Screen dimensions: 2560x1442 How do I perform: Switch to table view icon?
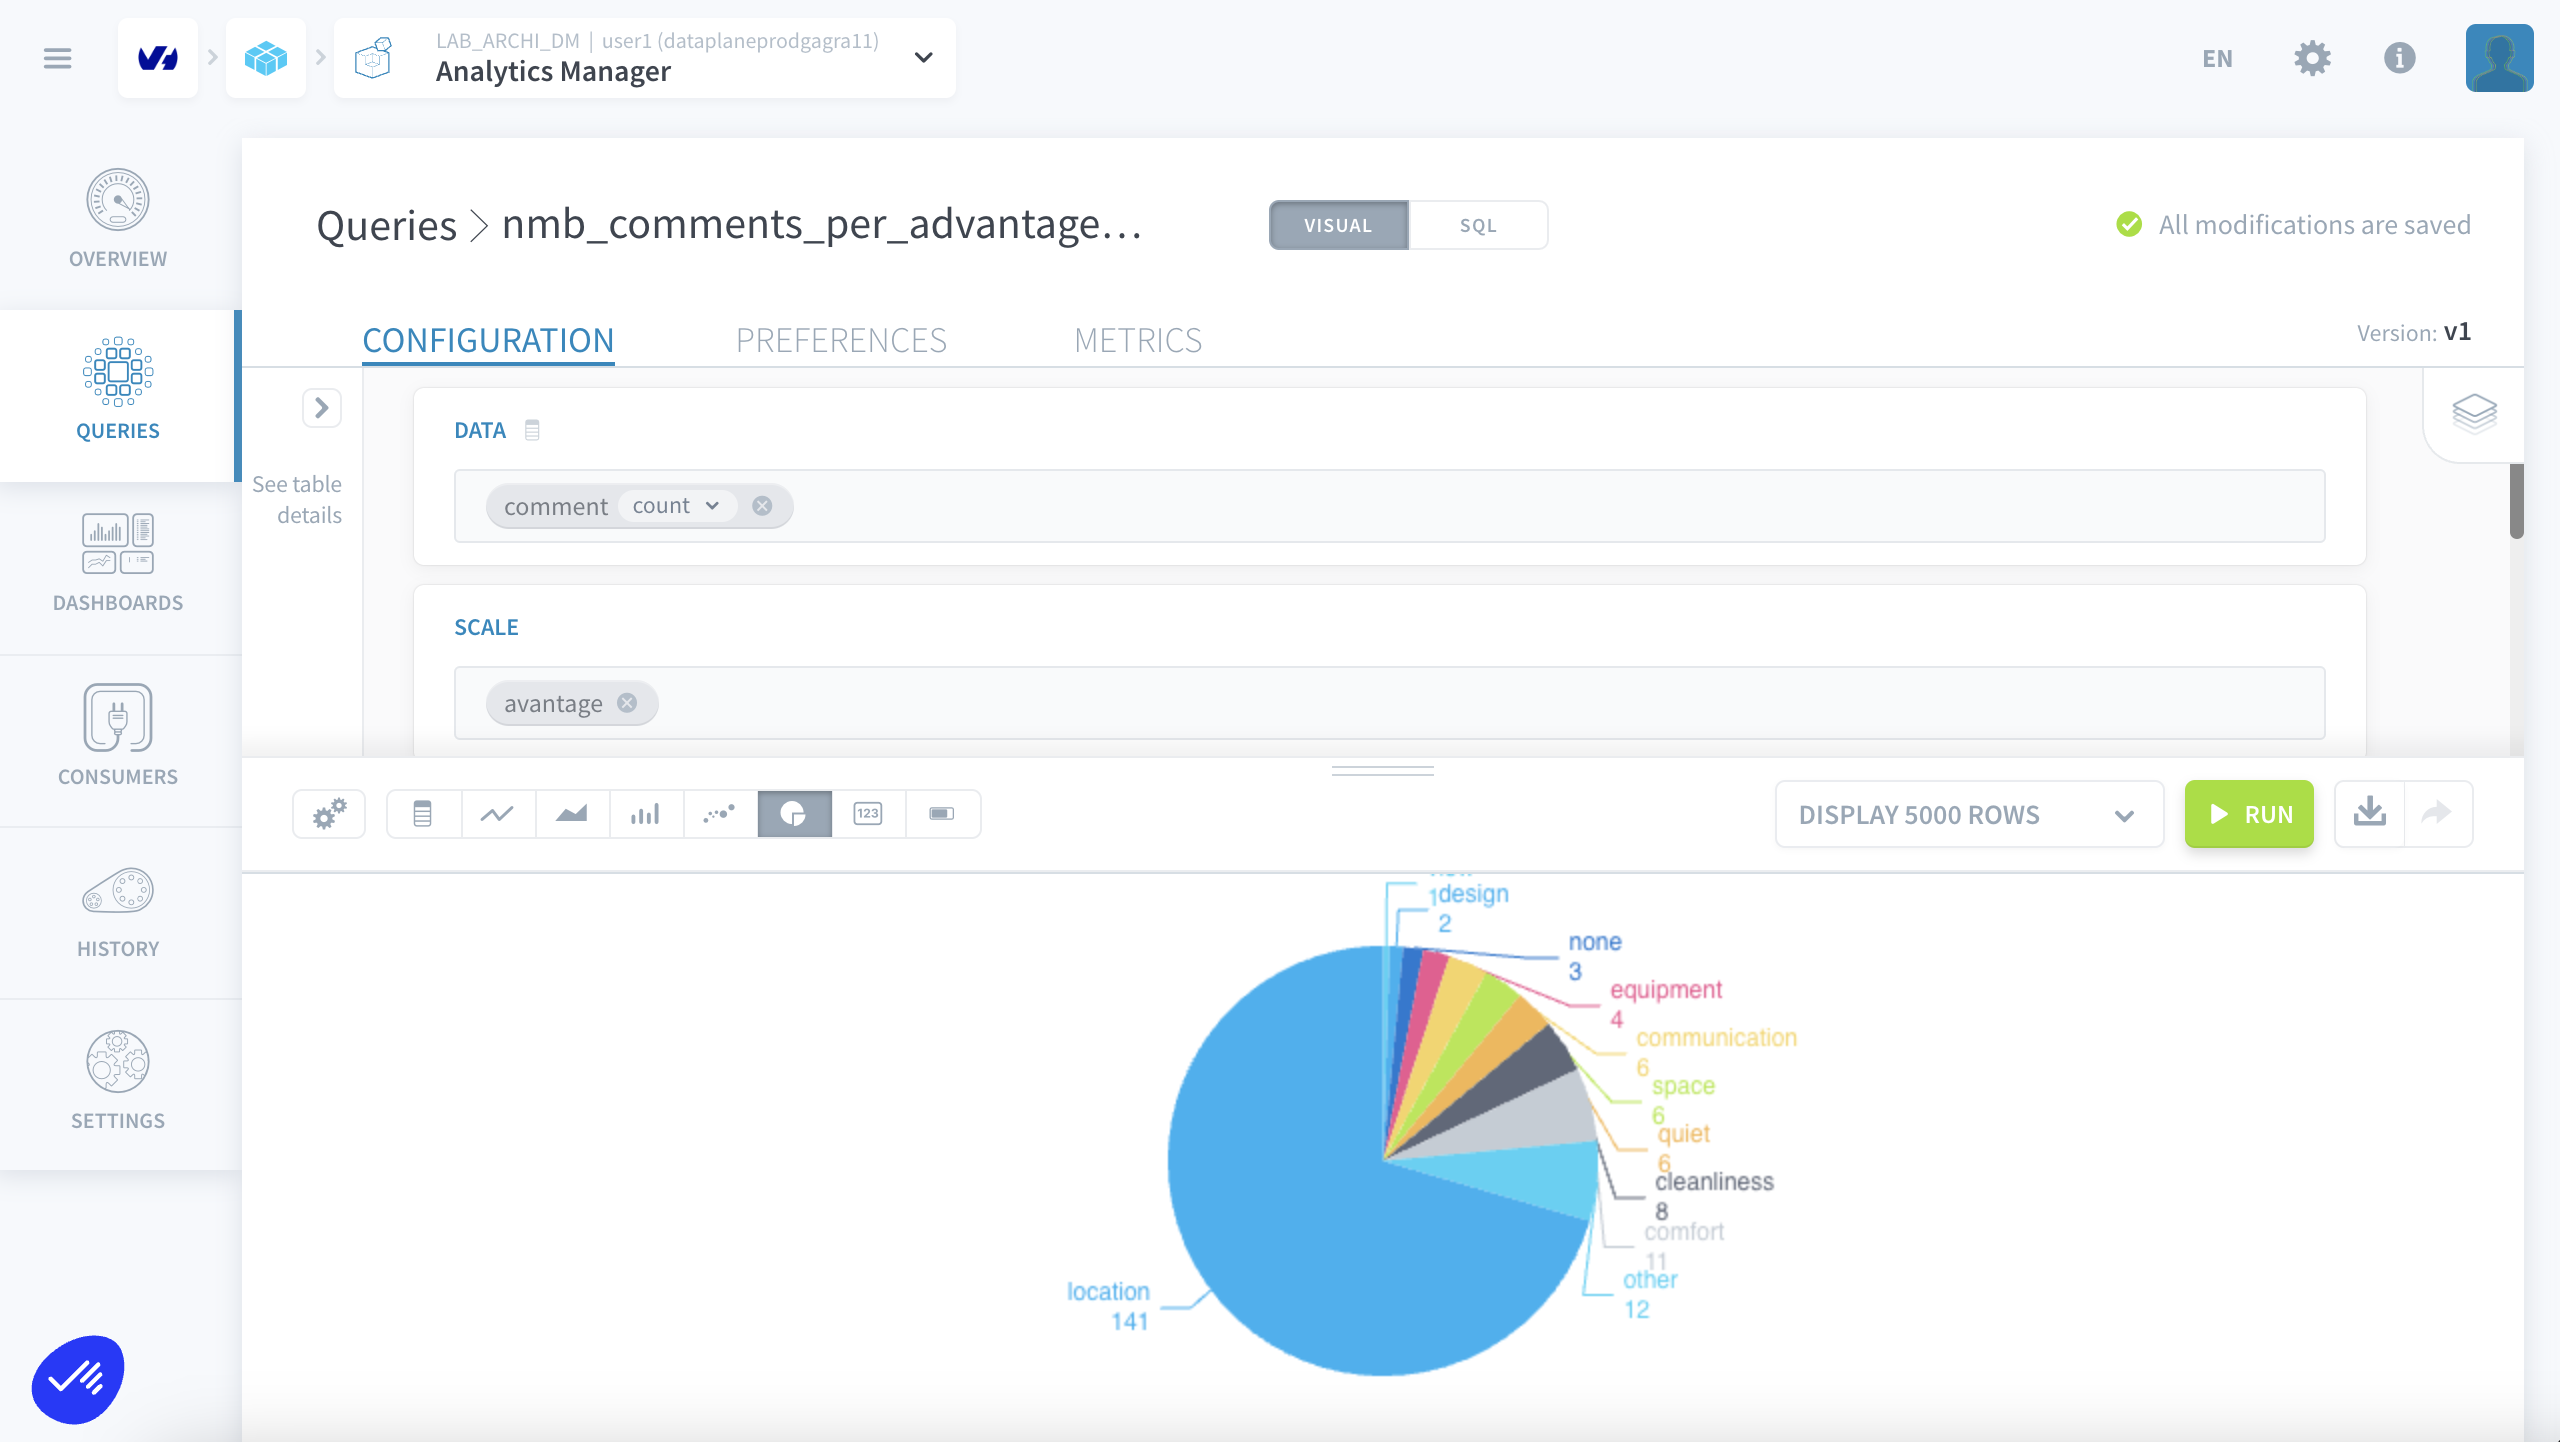[x=423, y=814]
